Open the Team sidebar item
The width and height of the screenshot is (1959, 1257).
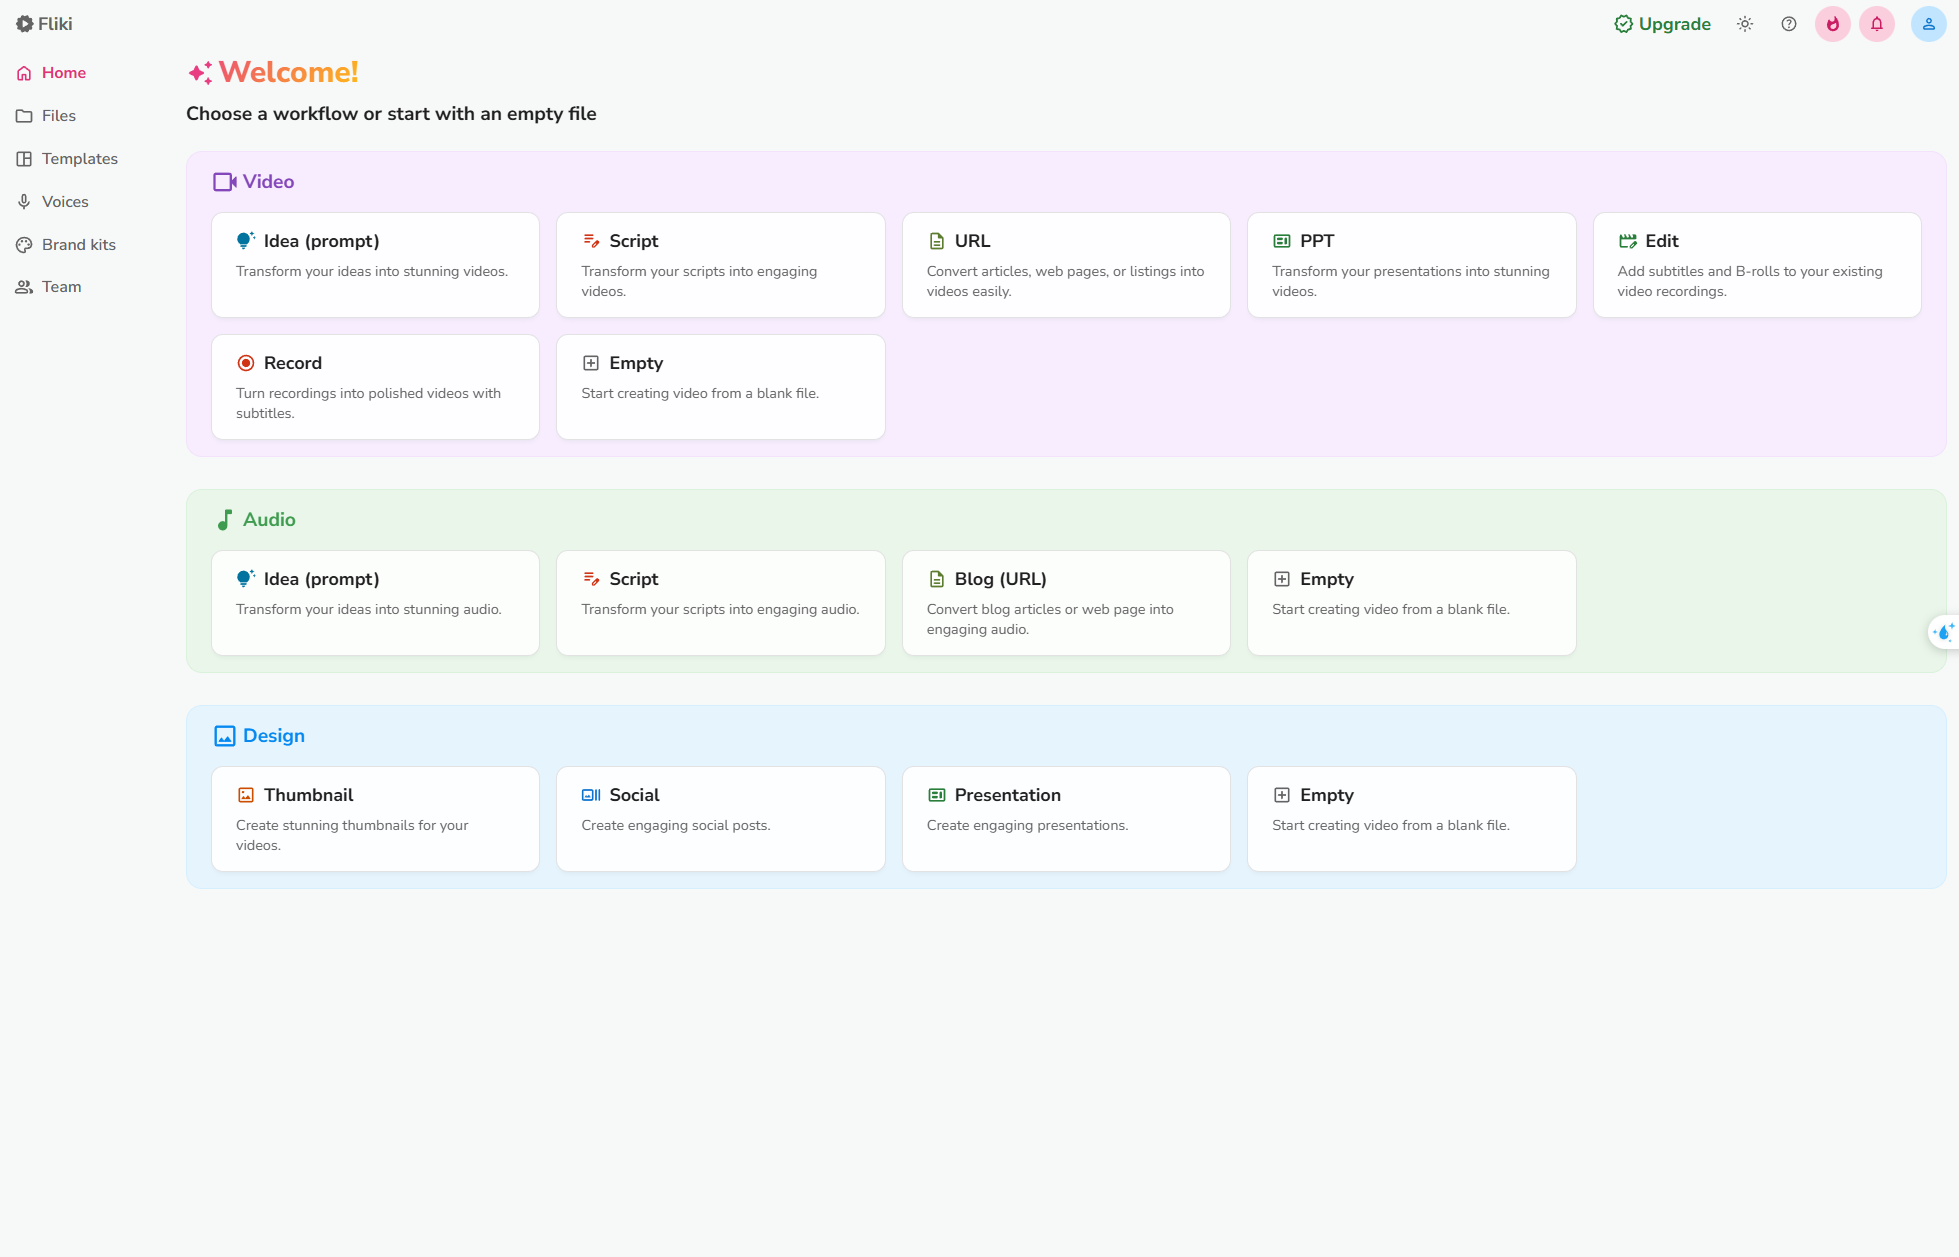pos(61,287)
